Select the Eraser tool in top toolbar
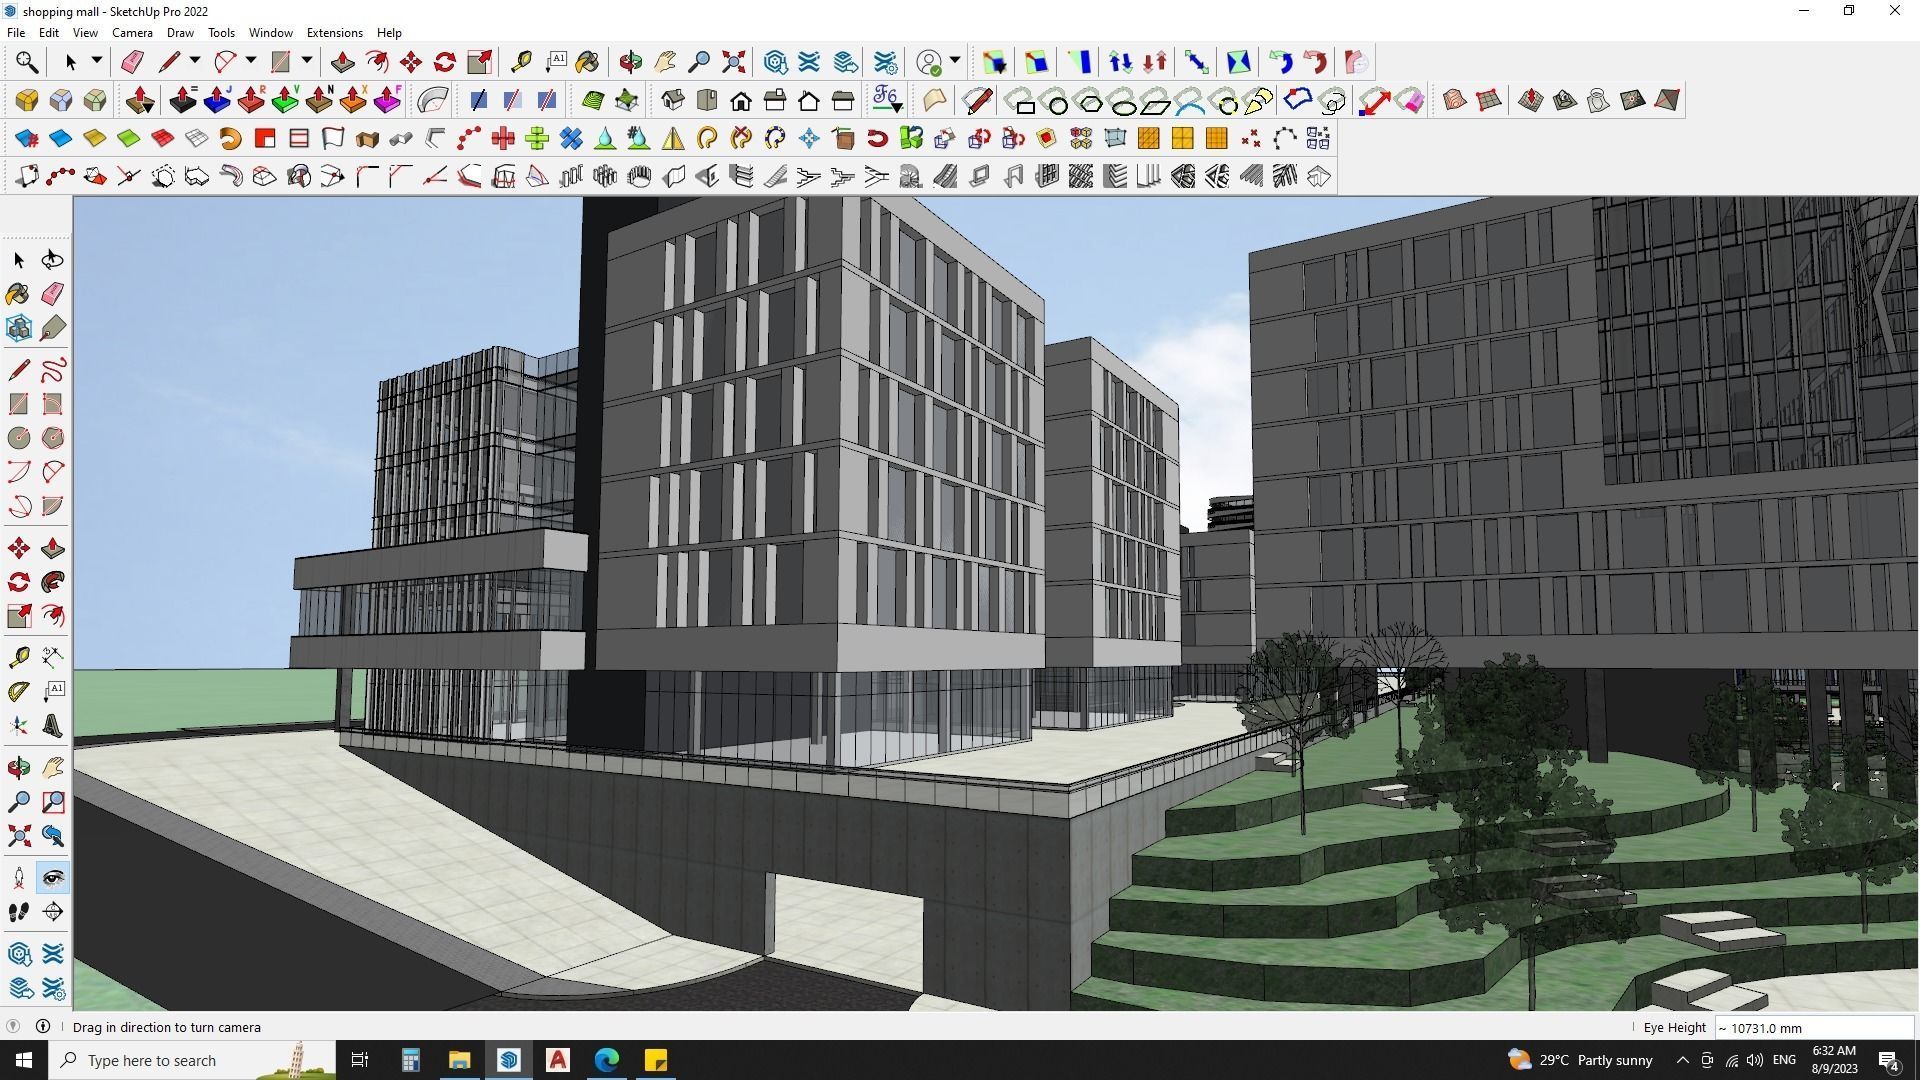This screenshot has height=1080, width=1920. (132, 62)
